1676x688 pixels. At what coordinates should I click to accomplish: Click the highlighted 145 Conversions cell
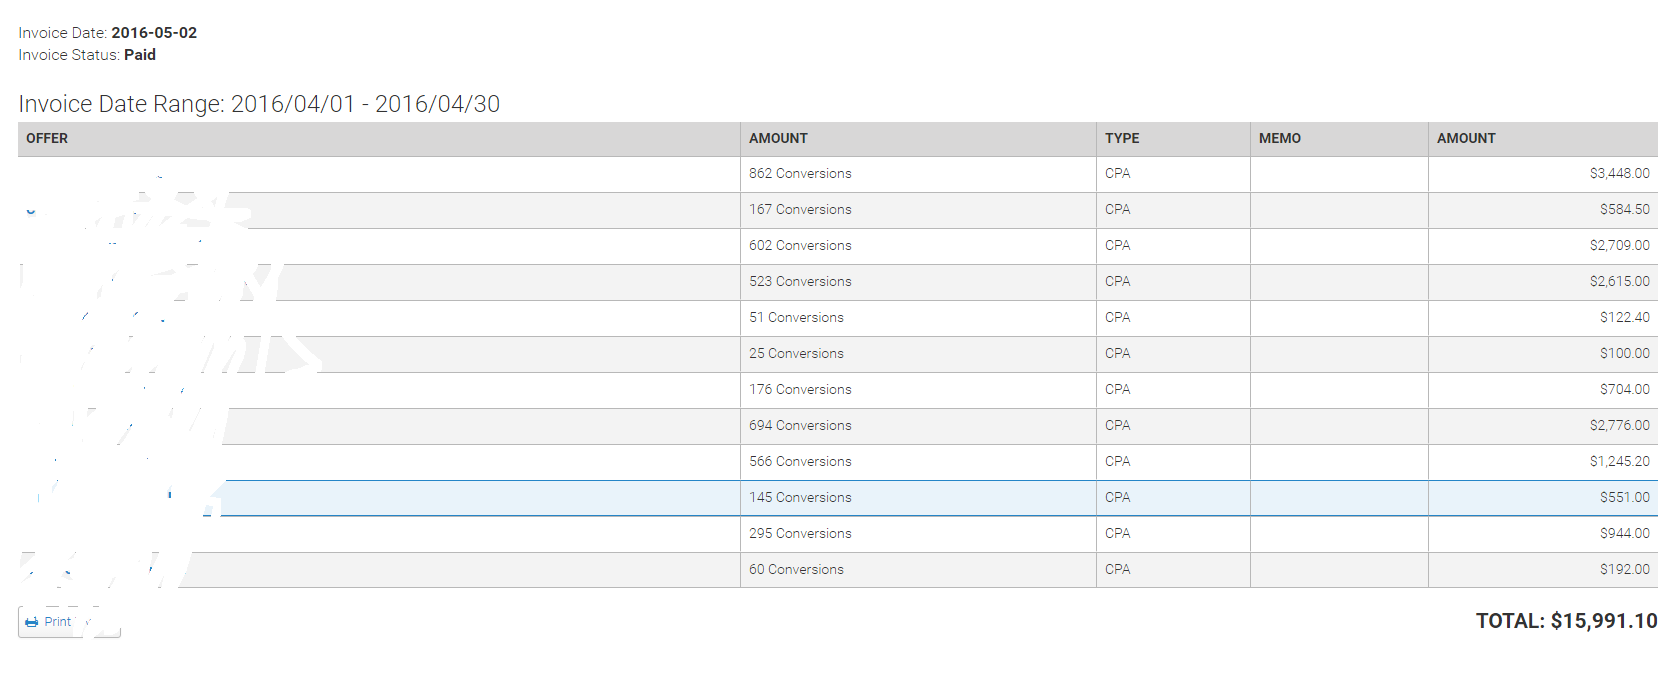(800, 498)
